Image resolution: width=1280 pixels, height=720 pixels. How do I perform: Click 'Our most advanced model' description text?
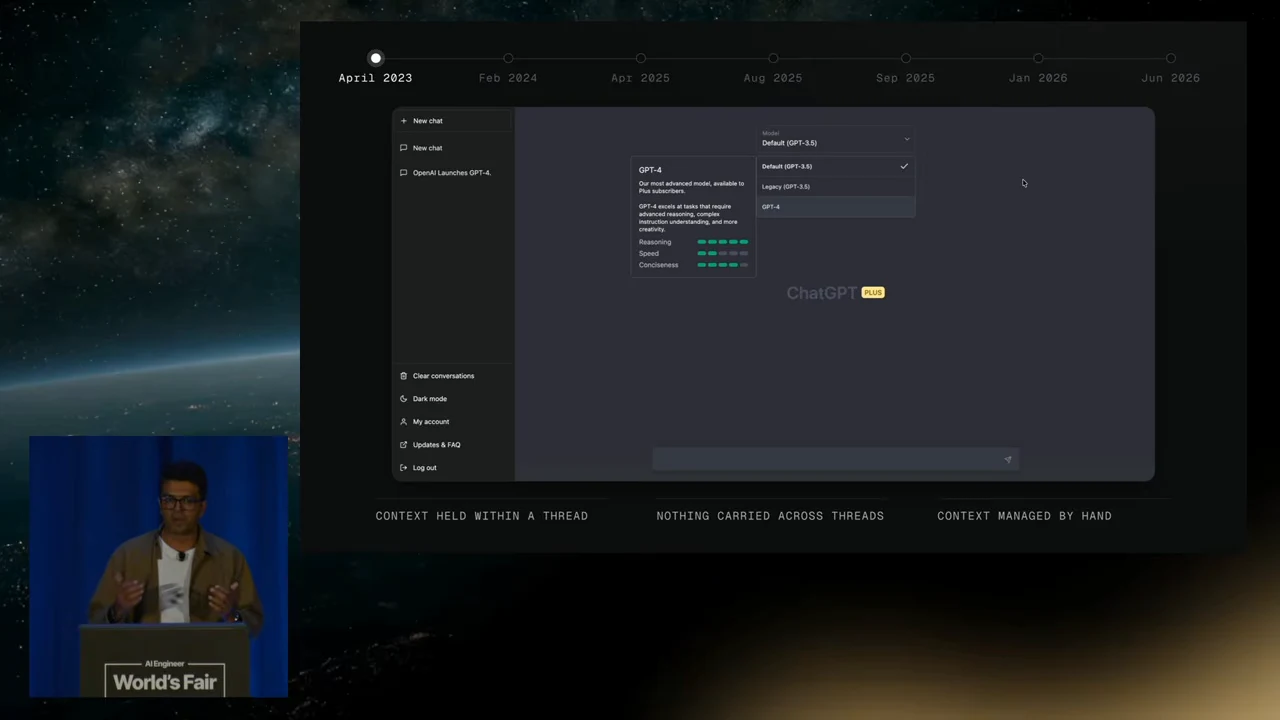tap(692, 187)
